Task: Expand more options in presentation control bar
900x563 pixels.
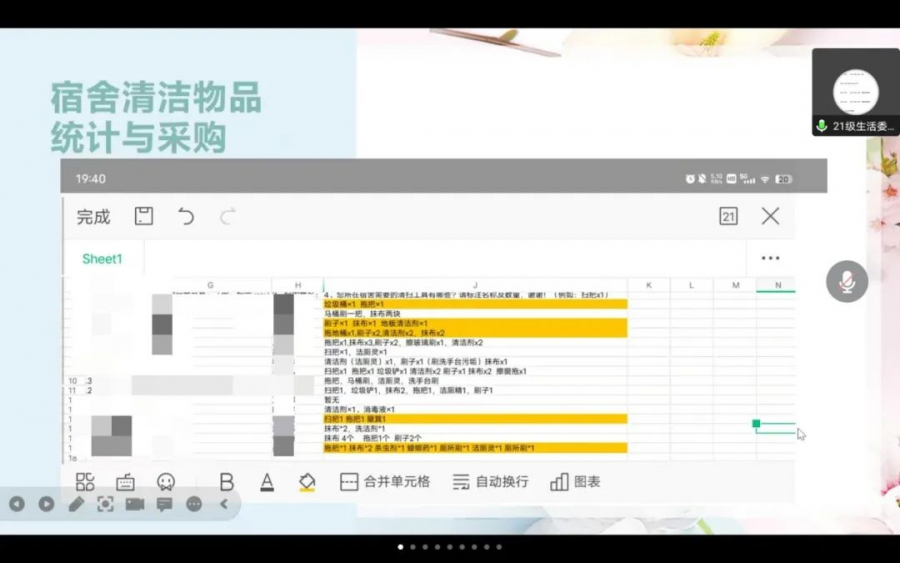Action: click(194, 504)
